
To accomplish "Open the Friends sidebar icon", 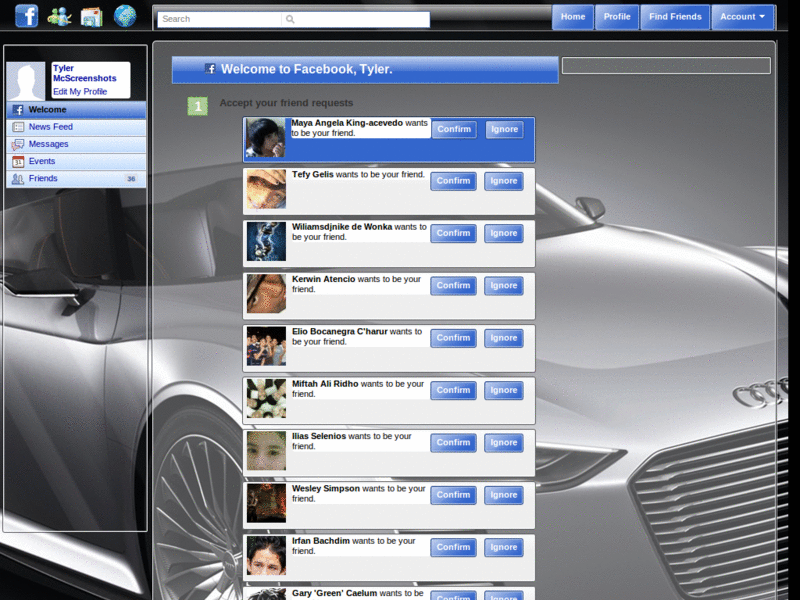I will 20,179.
